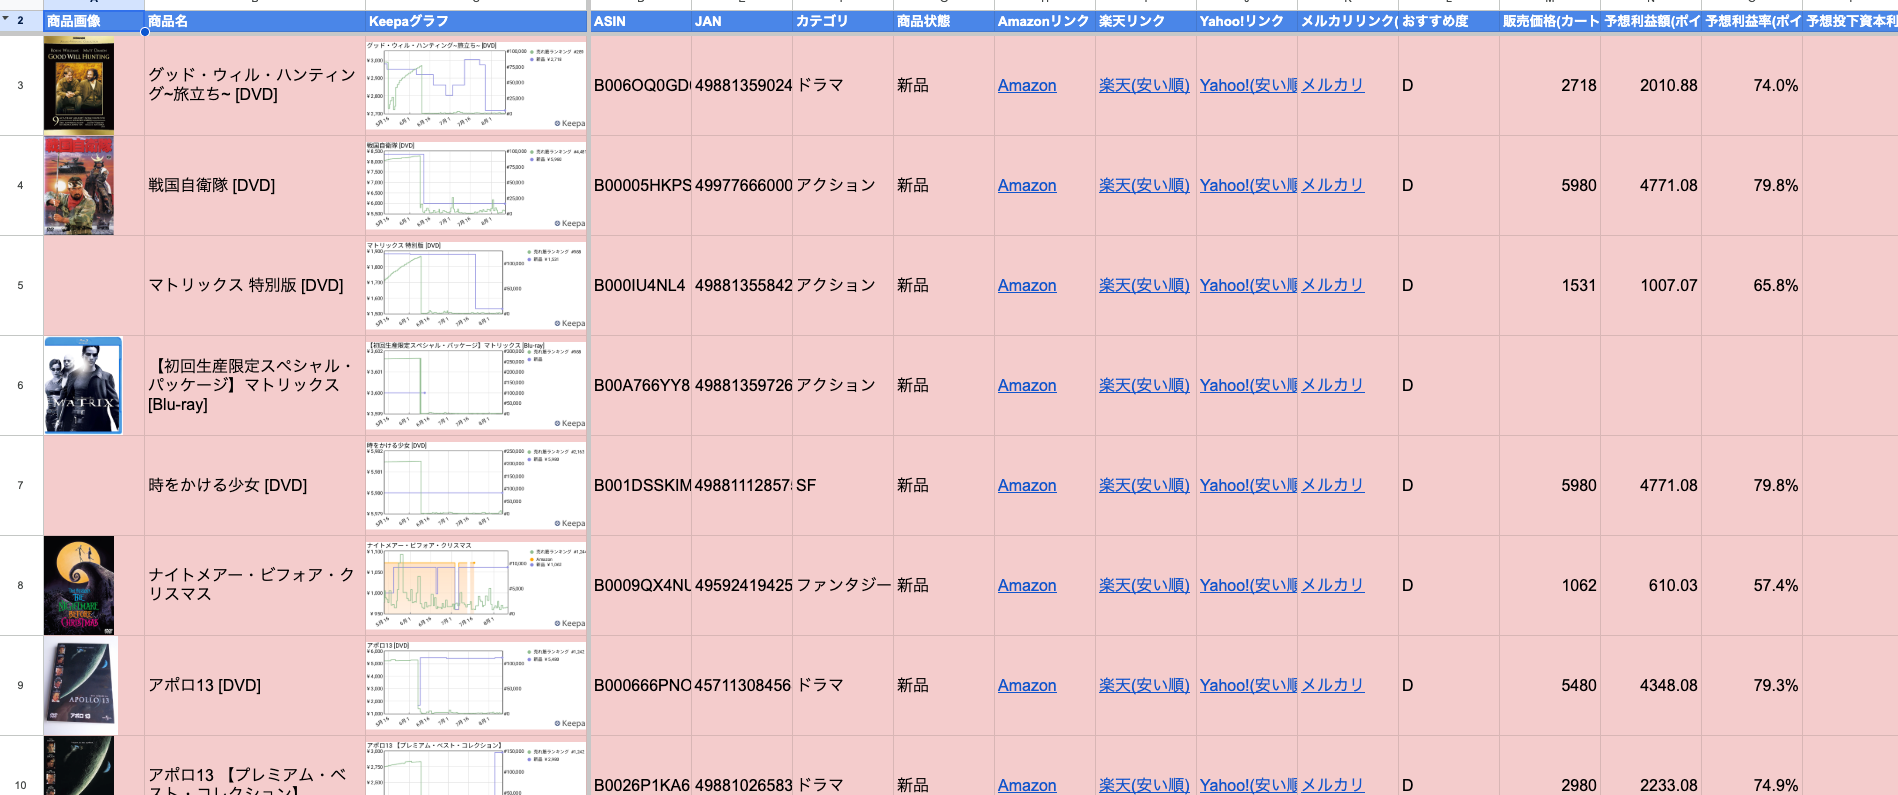Select the Amazonリンク header cell
Image resolution: width=1898 pixels, height=795 pixels.
pyautogui.click(x=1045, y=21)
